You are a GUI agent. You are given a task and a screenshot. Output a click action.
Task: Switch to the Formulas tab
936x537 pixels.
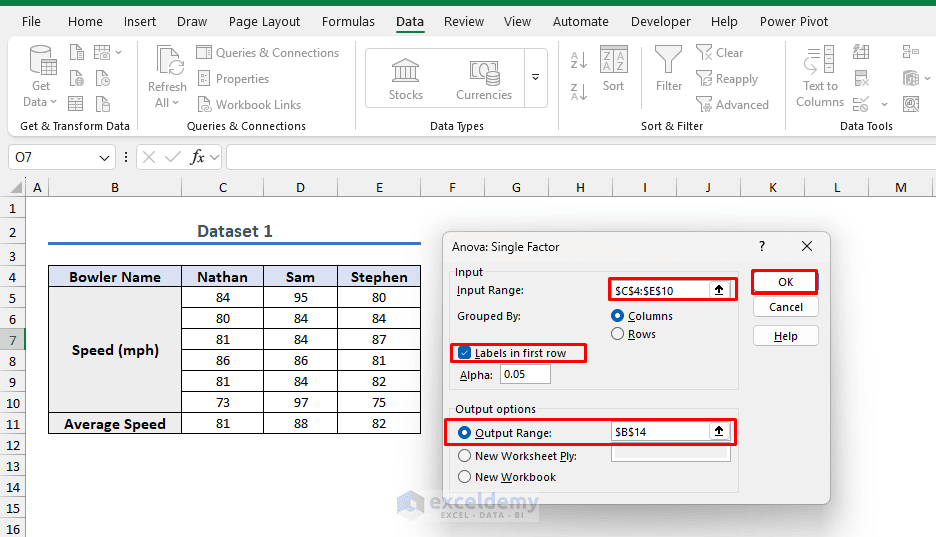(348, 22)
